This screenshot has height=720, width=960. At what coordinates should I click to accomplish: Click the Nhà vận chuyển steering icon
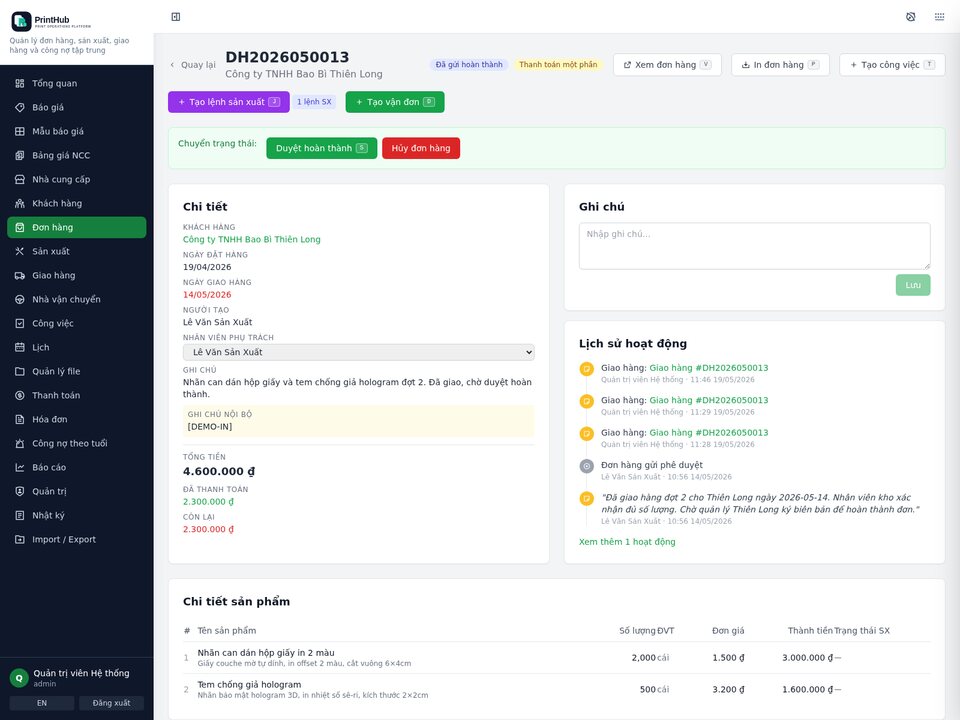point(20,299)
